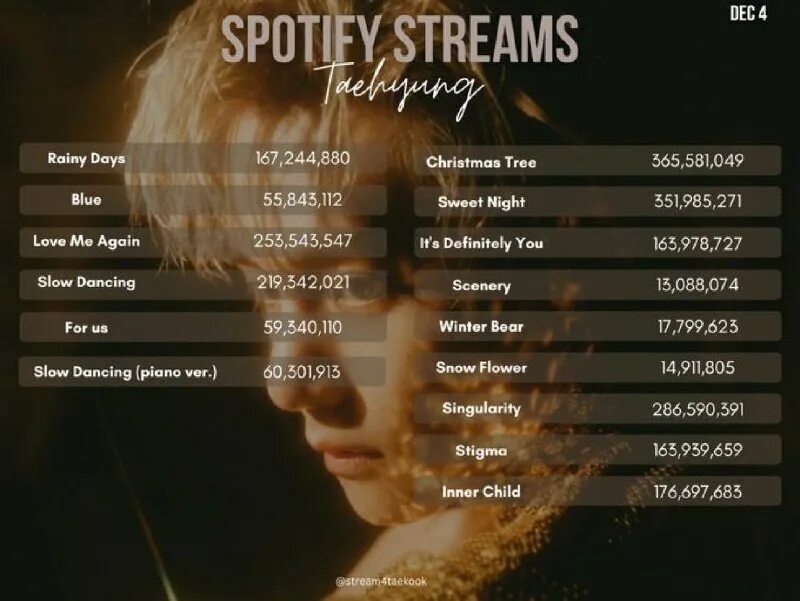The image size is (800, 601).
Task: Click the For us song row
Action: click(203, 327)
